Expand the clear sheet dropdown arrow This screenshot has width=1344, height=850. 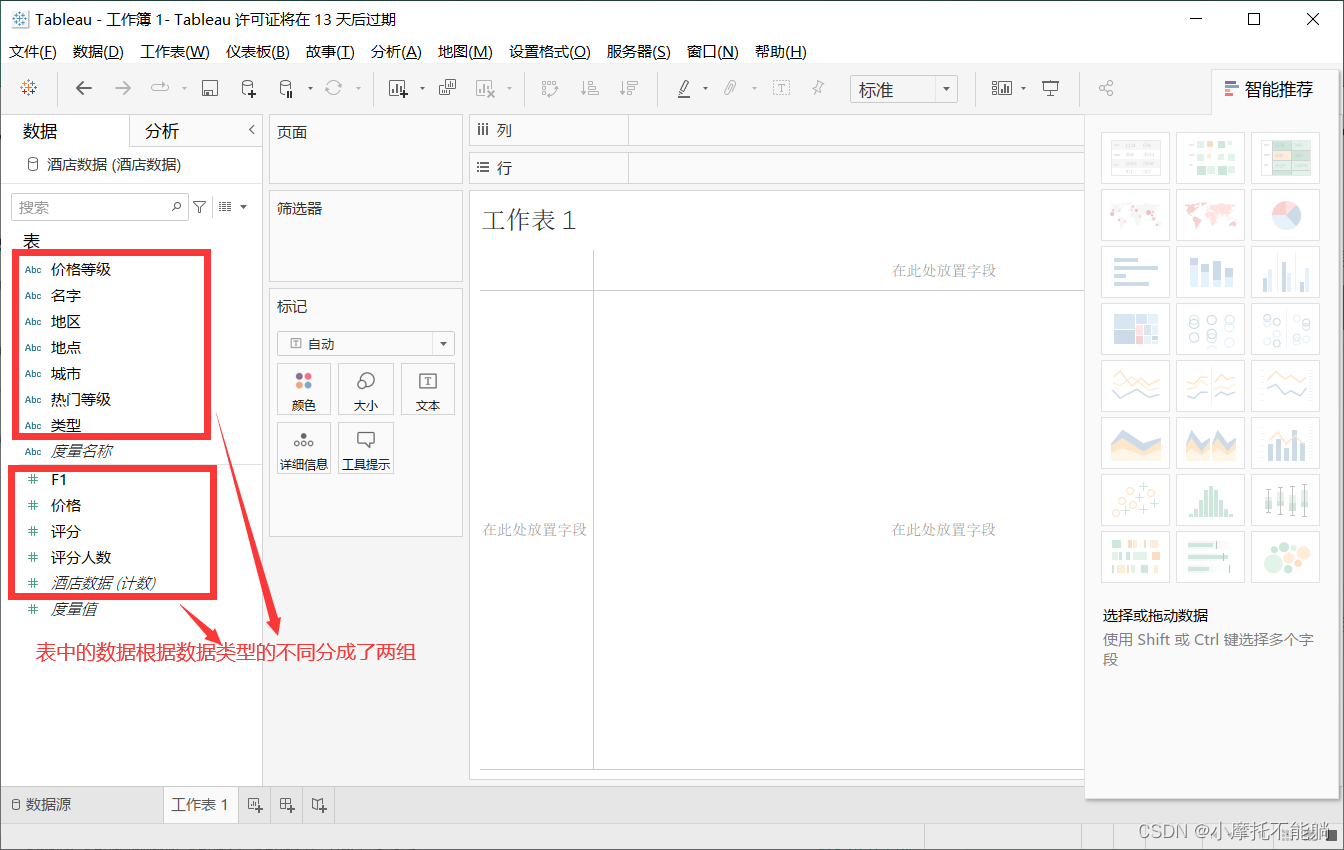click(x=509, y=88)
